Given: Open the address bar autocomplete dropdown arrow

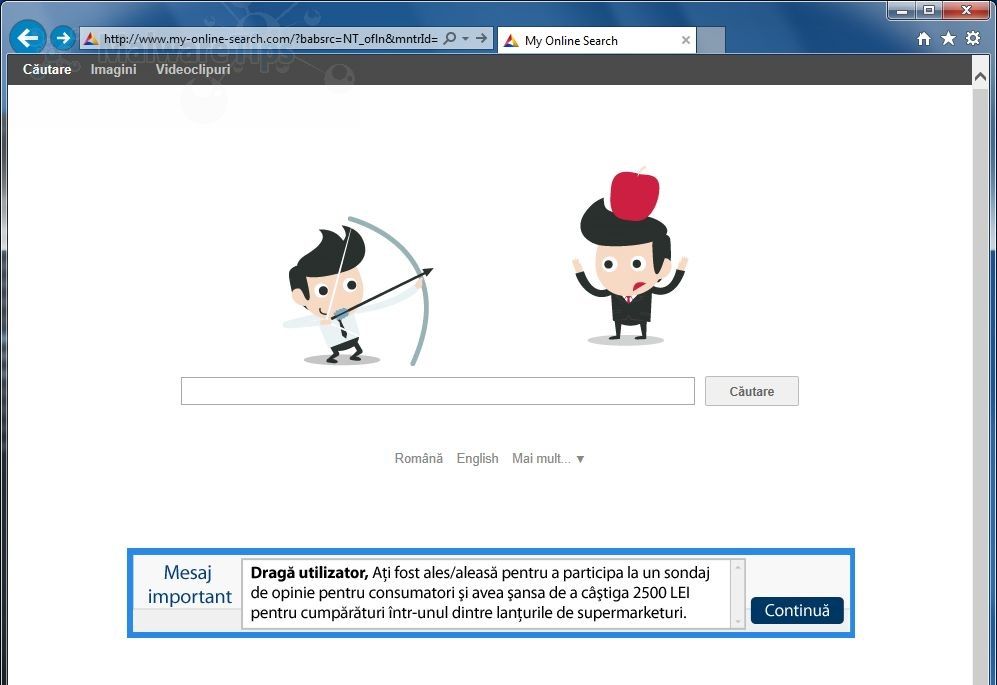Looking at the screenshot, I should (x=465, y=39).
